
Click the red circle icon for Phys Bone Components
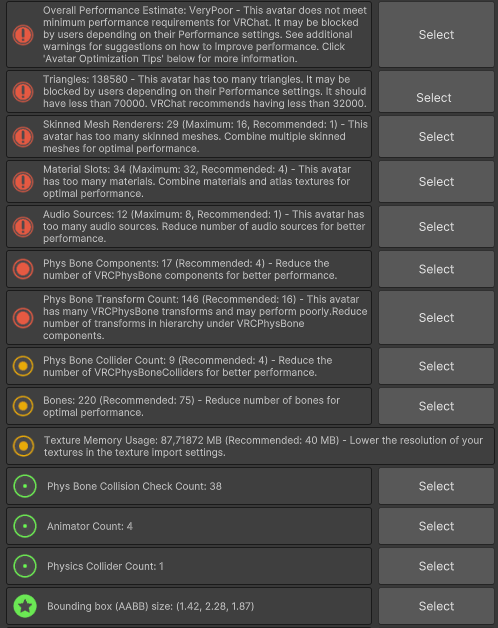[x=23, y=269]
